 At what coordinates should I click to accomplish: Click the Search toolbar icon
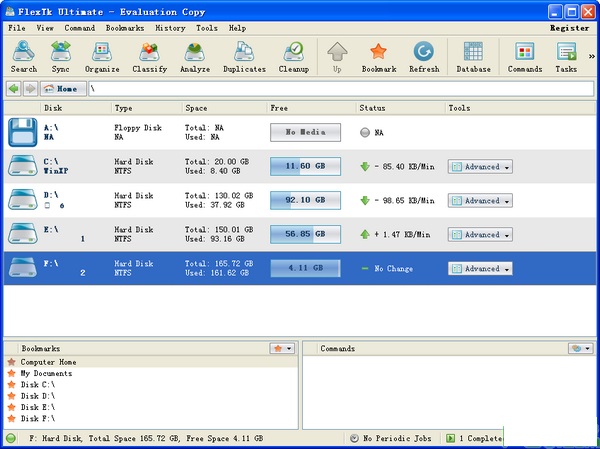coord(23,57)
